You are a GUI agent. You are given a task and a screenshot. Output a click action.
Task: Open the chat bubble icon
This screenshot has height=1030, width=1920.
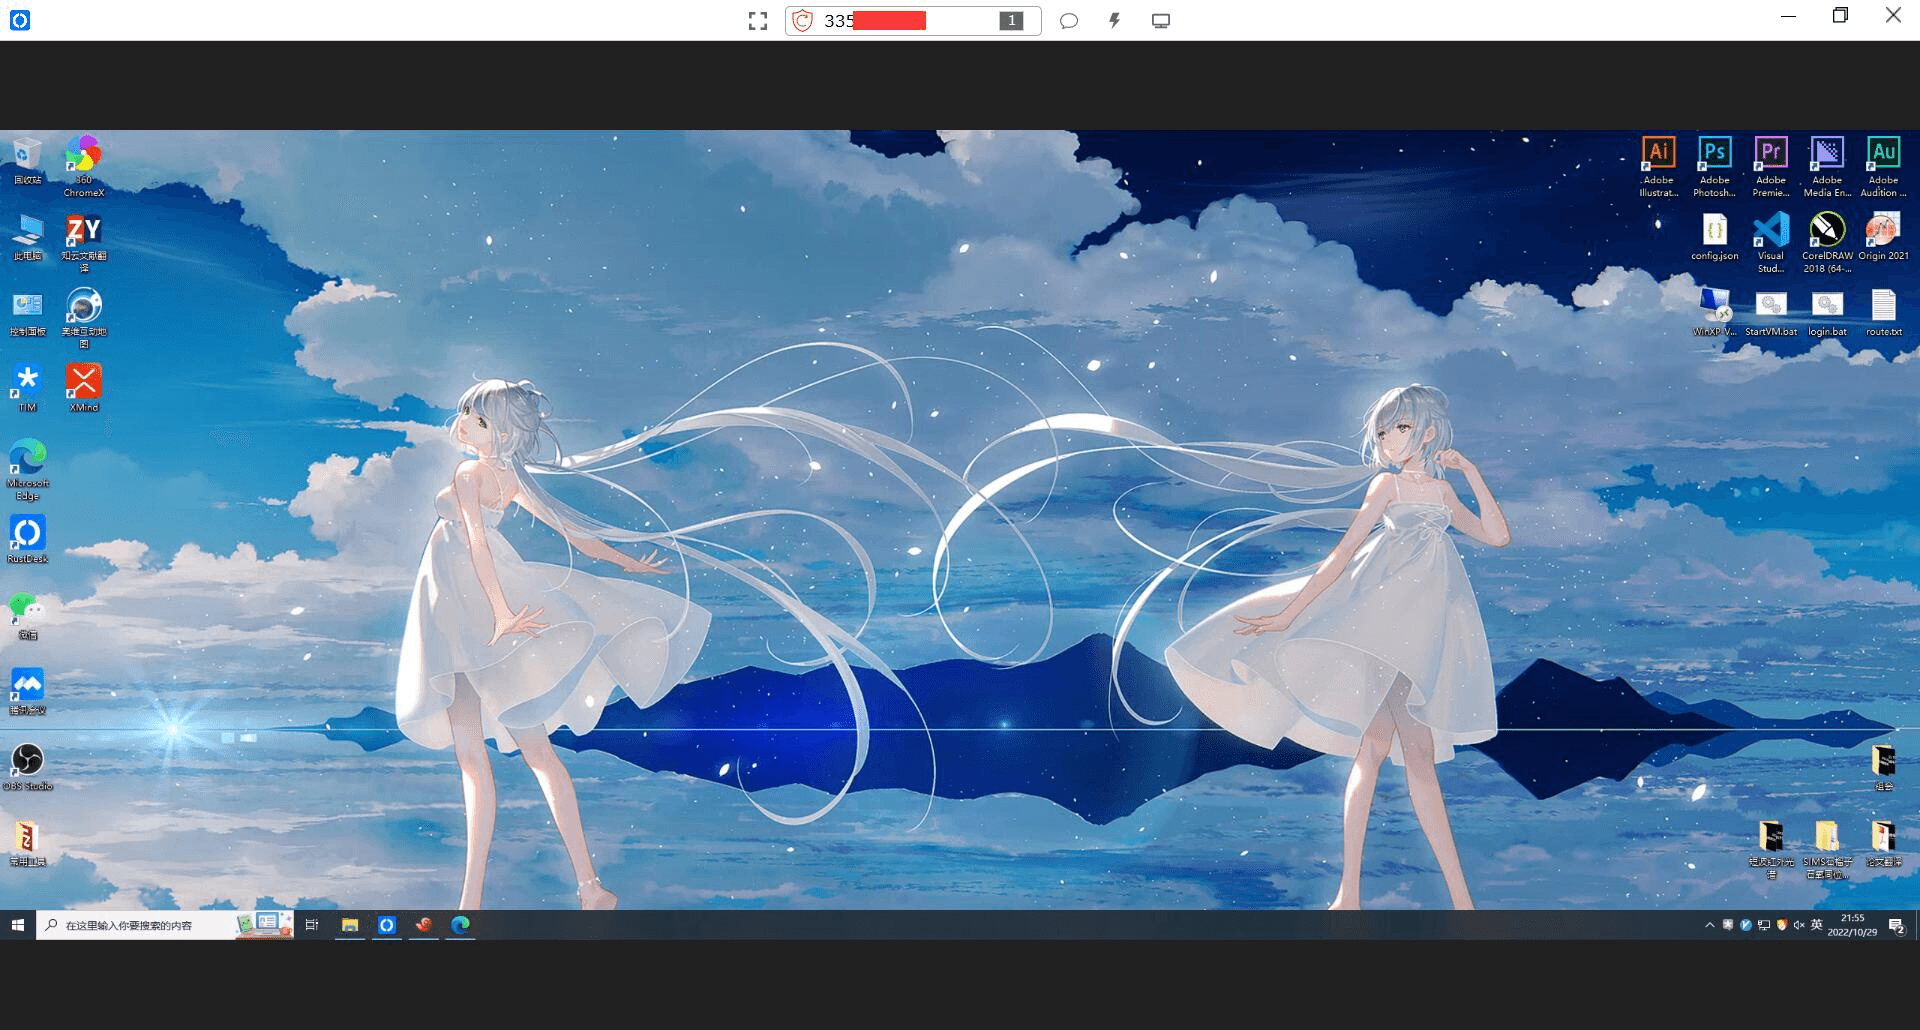tap(1069, 21)
